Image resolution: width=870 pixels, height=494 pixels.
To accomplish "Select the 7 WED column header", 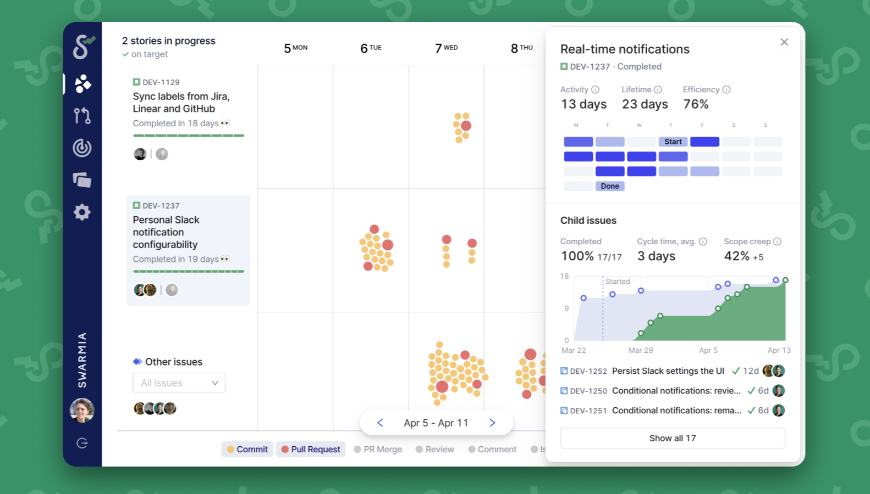I will [x=447, y=48].
